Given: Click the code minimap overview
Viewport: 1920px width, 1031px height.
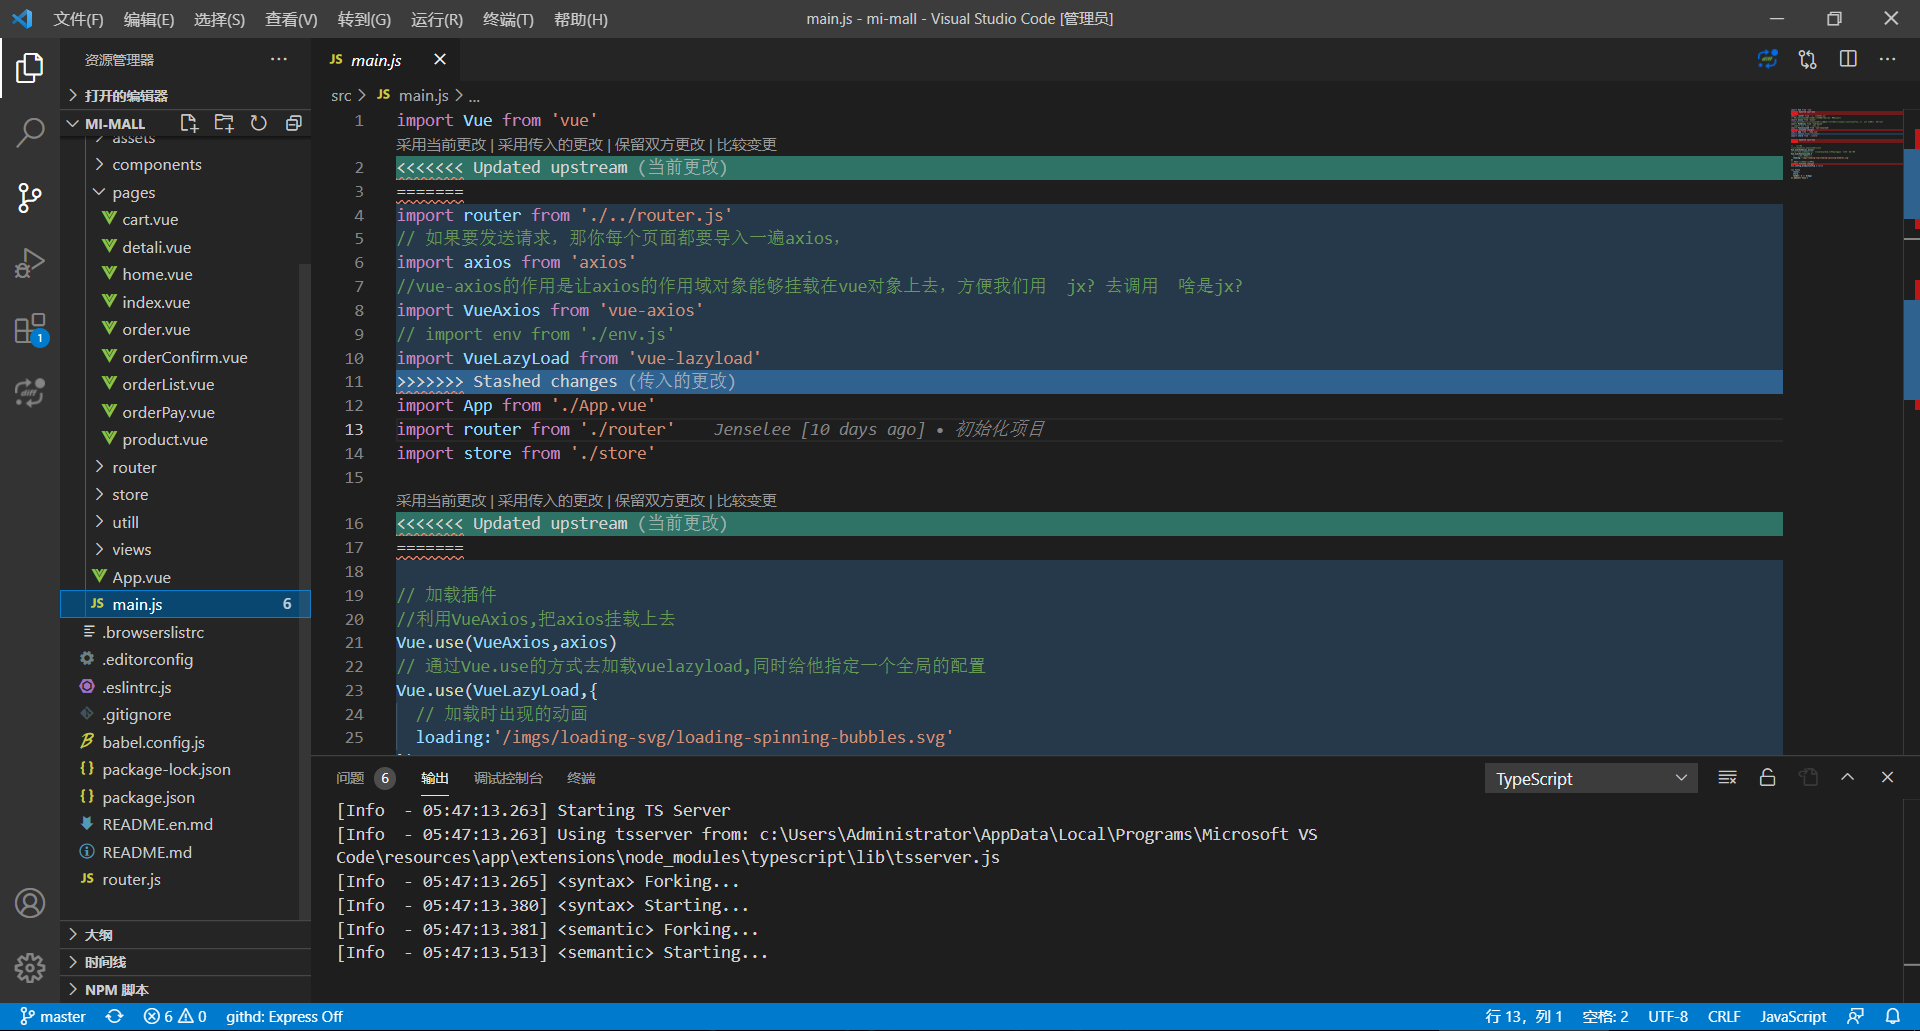Looking at the screenshot, I should [1845, 145].
